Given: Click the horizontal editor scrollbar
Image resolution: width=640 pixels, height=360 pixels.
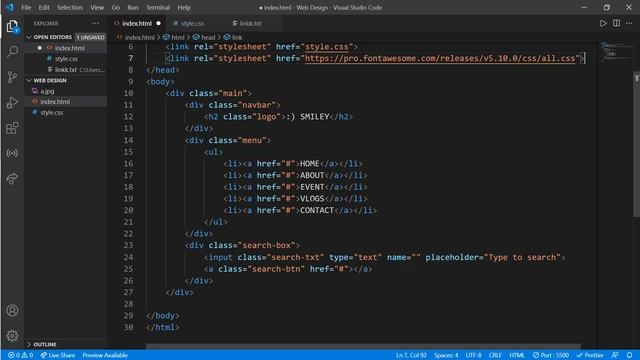Looking at the screenshot, I should tap(363, 347).
